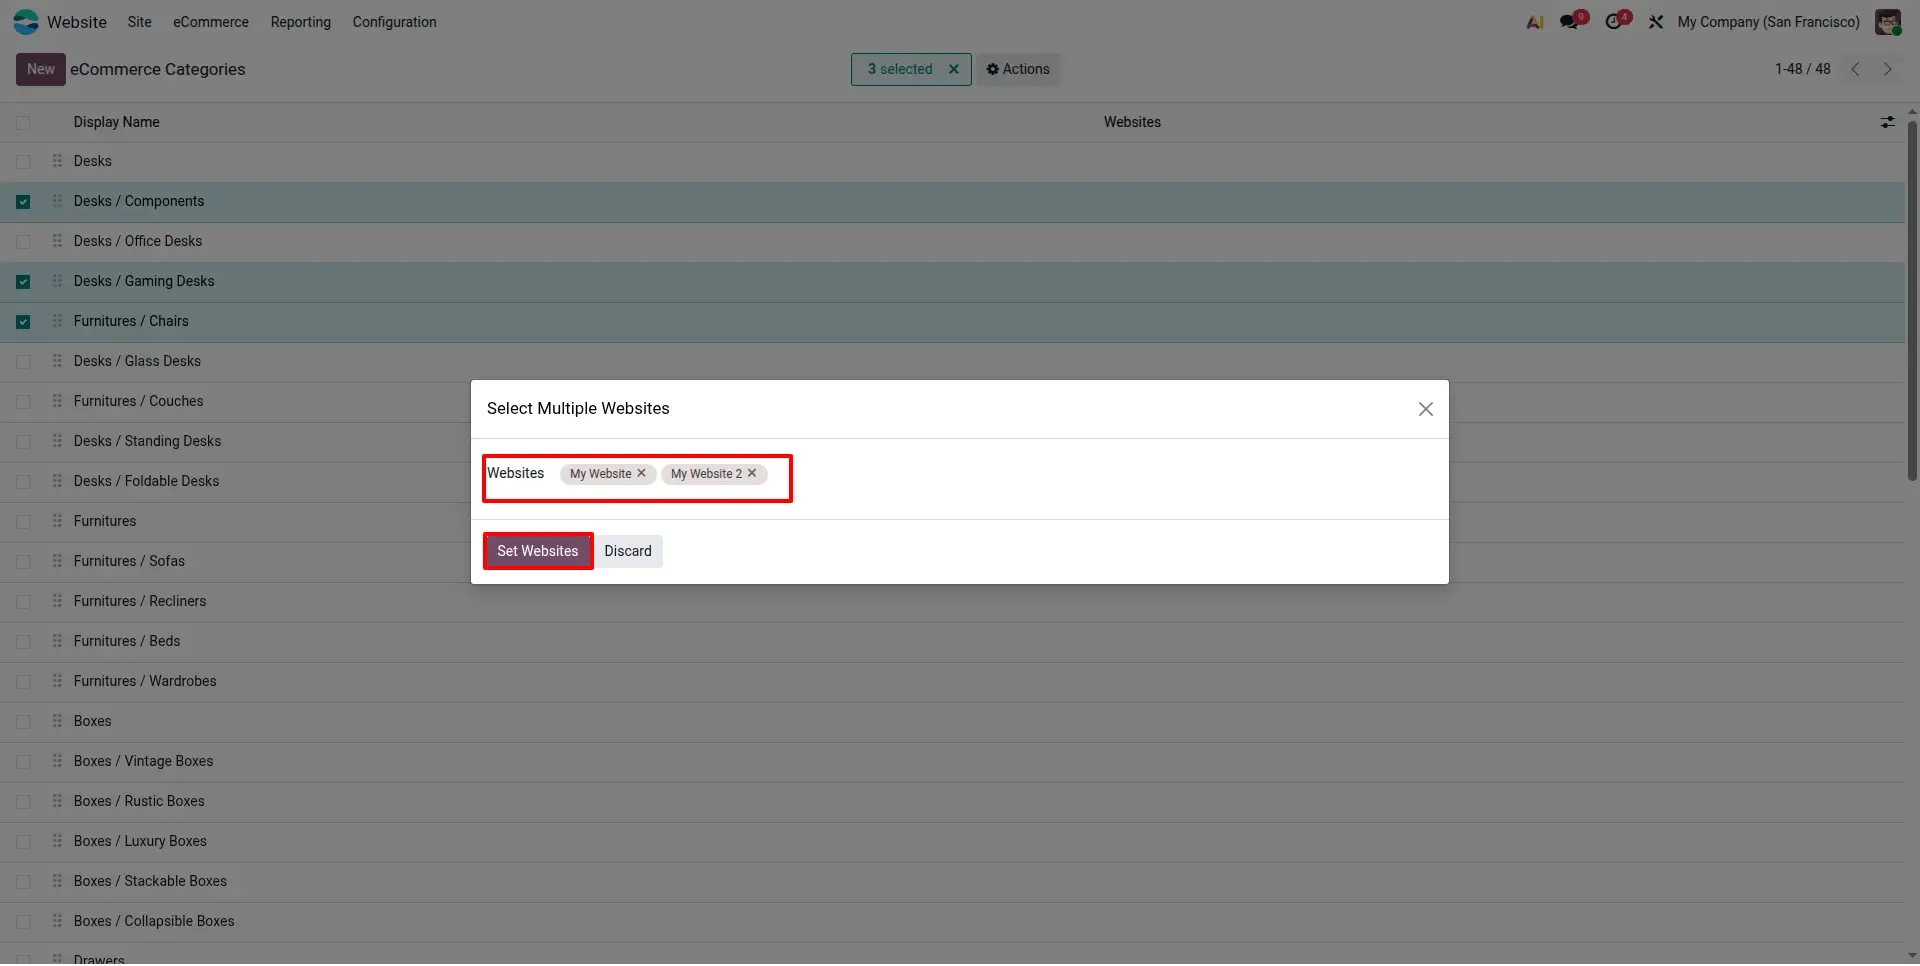The width and height of the screenshot is (1920, 966).
Task: Click the New button
Action: click(41, 69)
